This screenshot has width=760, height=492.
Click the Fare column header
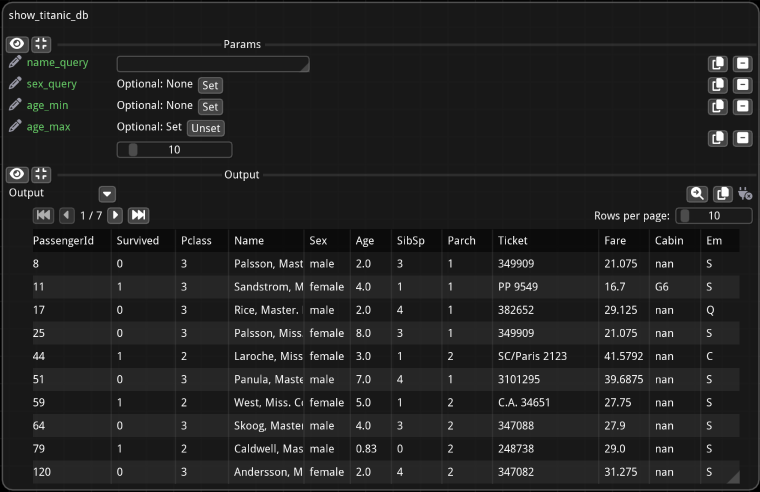click(615, 241)
